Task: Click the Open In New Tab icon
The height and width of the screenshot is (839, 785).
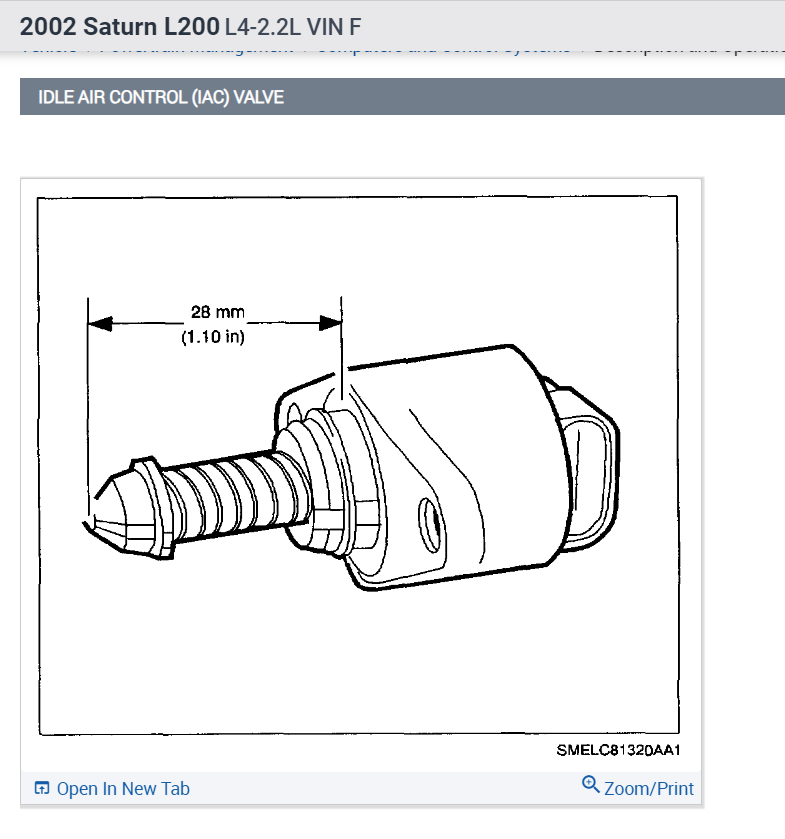Action: click(x=42, y=788)
